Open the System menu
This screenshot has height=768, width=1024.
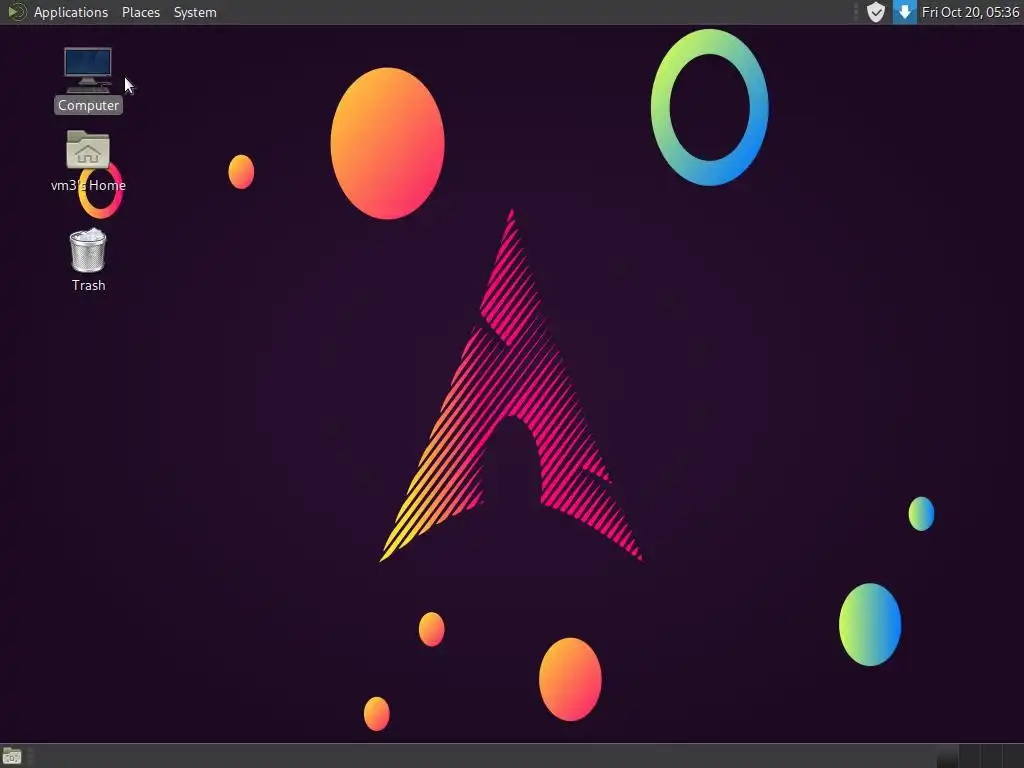click(195, 12)
